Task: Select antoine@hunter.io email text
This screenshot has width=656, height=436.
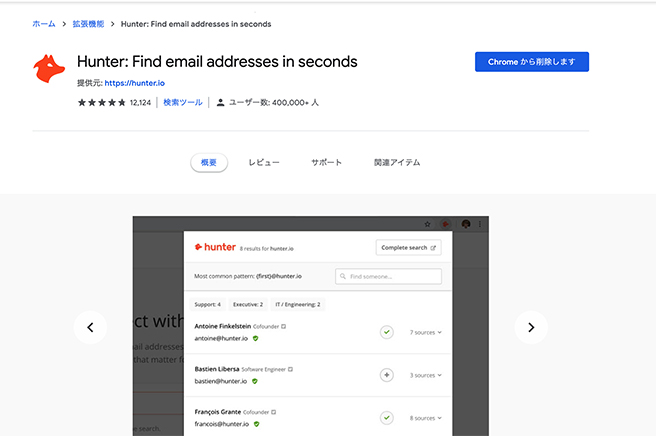Action: (221, 339)
